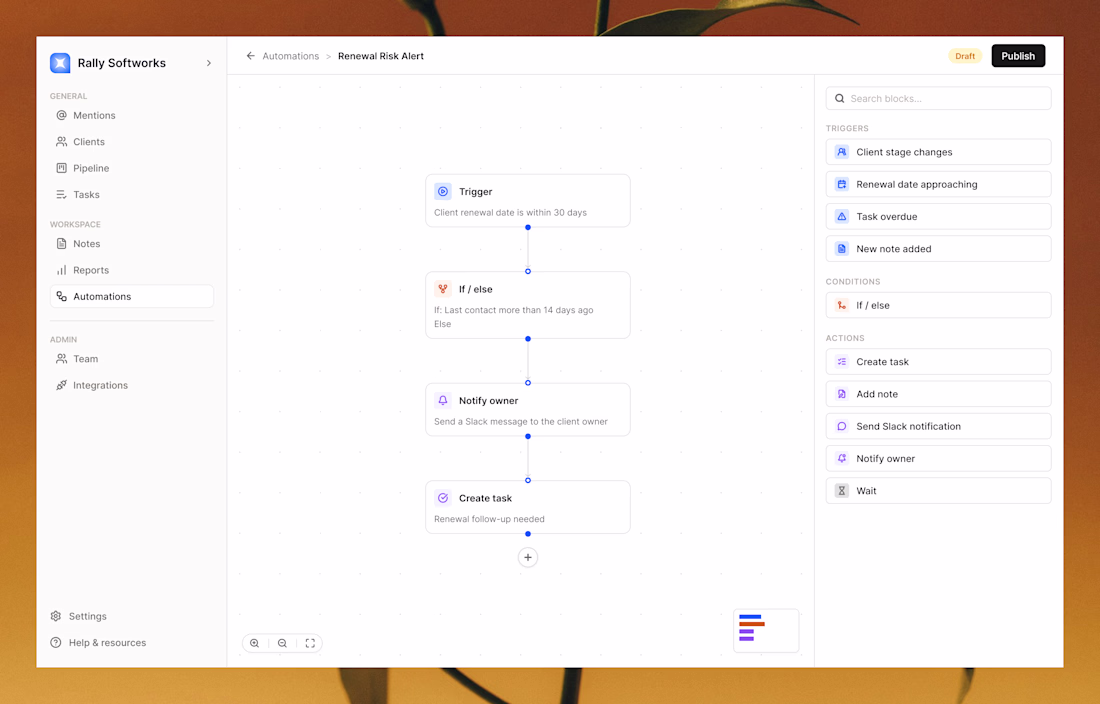Viewport: 1100px width, 704px height.
Task: Click the New note added block icon
Action: [842, 249]
